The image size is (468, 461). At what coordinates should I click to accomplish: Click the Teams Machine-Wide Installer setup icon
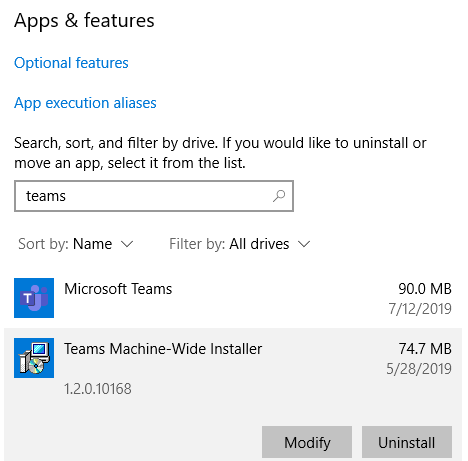(34, 358)
